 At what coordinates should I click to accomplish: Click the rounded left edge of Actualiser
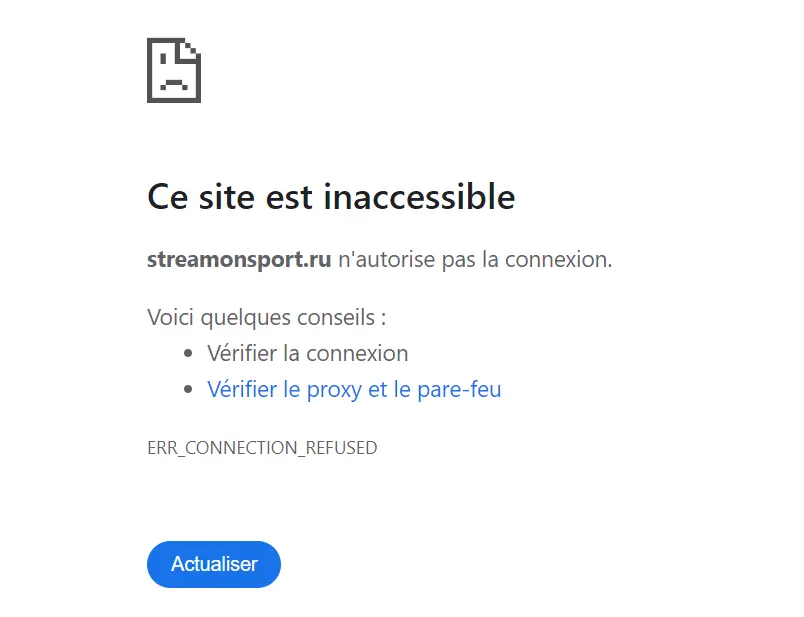[x=152, y=564]
